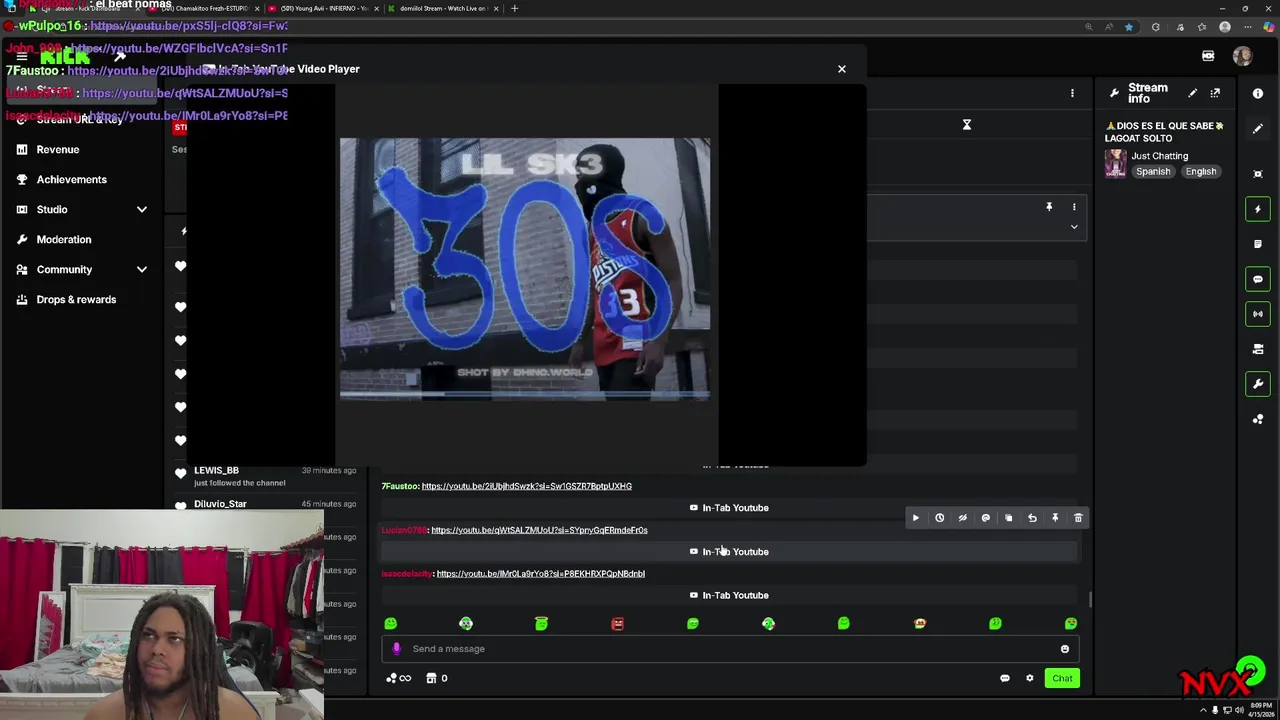The height and width of the screenshot is (720, 1280).
Task: Open the kebab menu on the chat panel header
Action: (x=1072, y=93)
